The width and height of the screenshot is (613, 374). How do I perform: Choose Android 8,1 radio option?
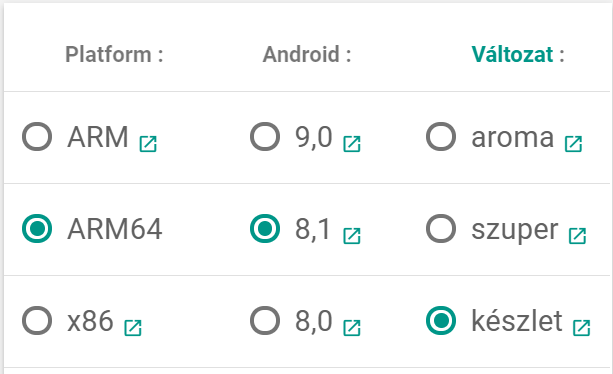(x=265, y=229)
